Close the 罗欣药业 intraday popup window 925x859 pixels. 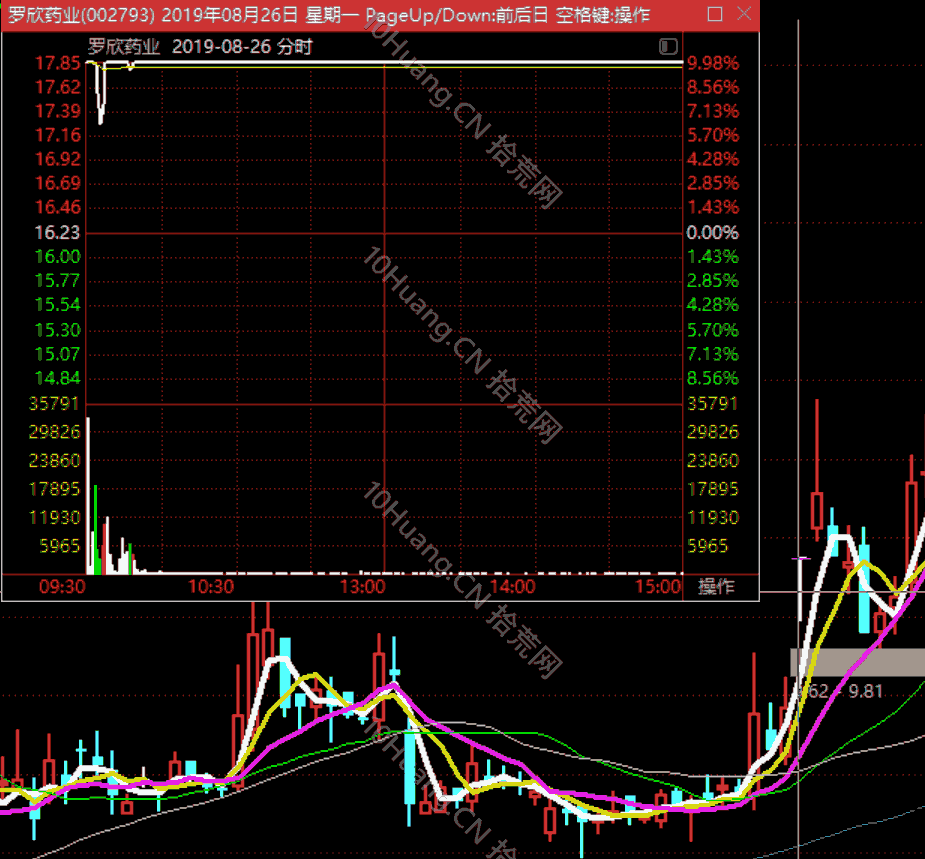(x=744, y=14)
